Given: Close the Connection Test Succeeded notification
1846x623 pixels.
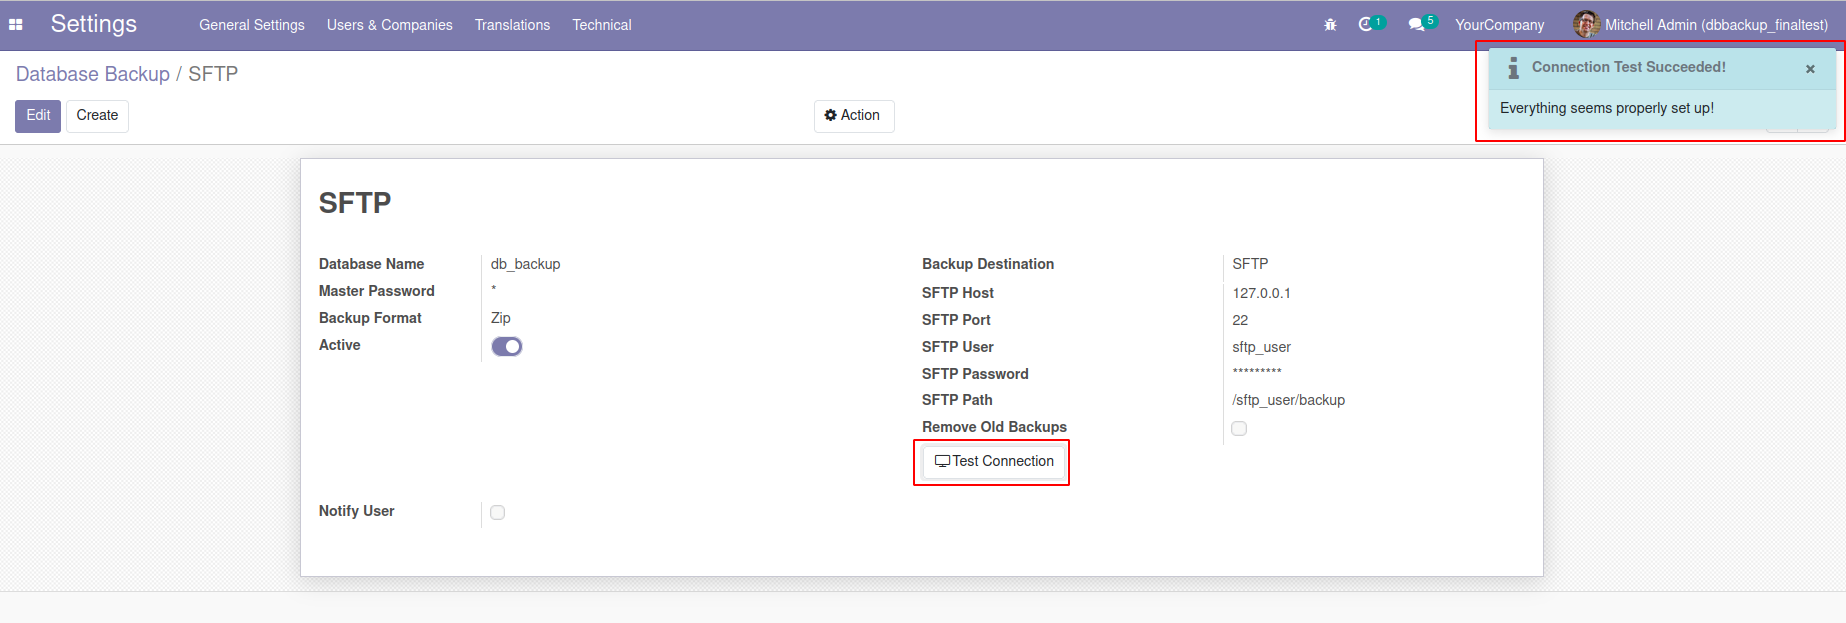Looking at the screenshot, I should [x=1810, y=69].
